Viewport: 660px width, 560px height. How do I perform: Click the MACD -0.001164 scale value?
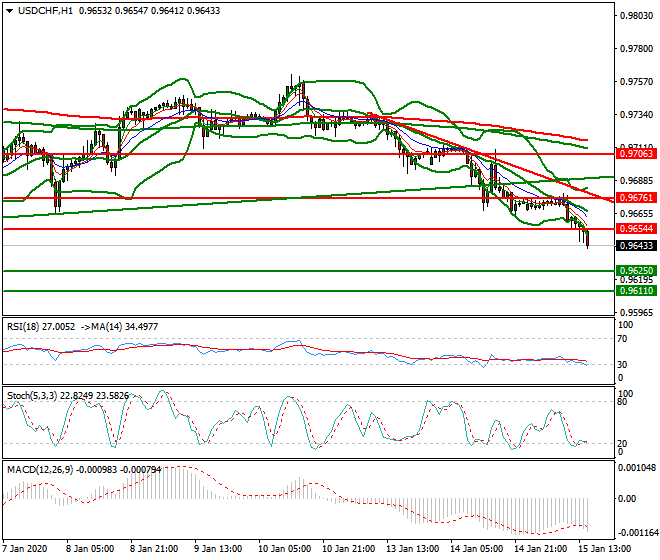coord(637,533)
